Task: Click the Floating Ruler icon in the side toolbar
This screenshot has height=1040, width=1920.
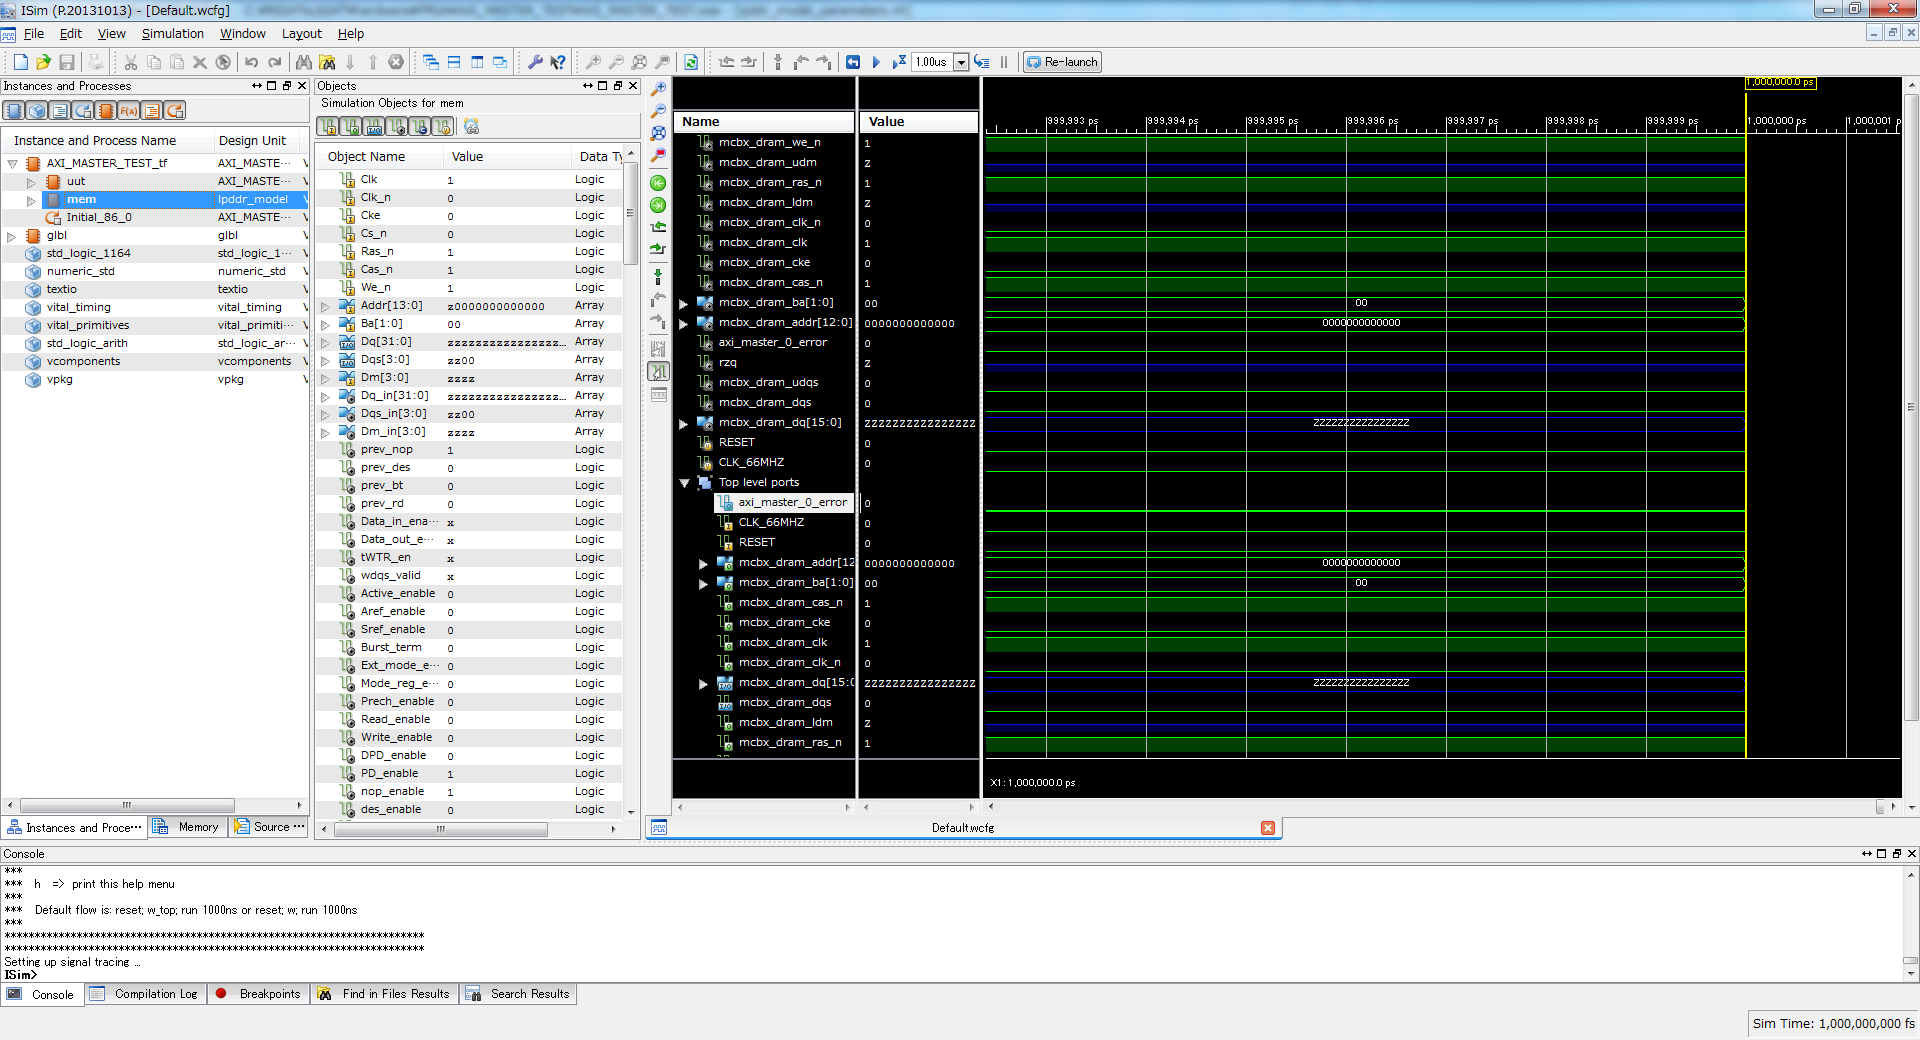Action: coord(658,394)
